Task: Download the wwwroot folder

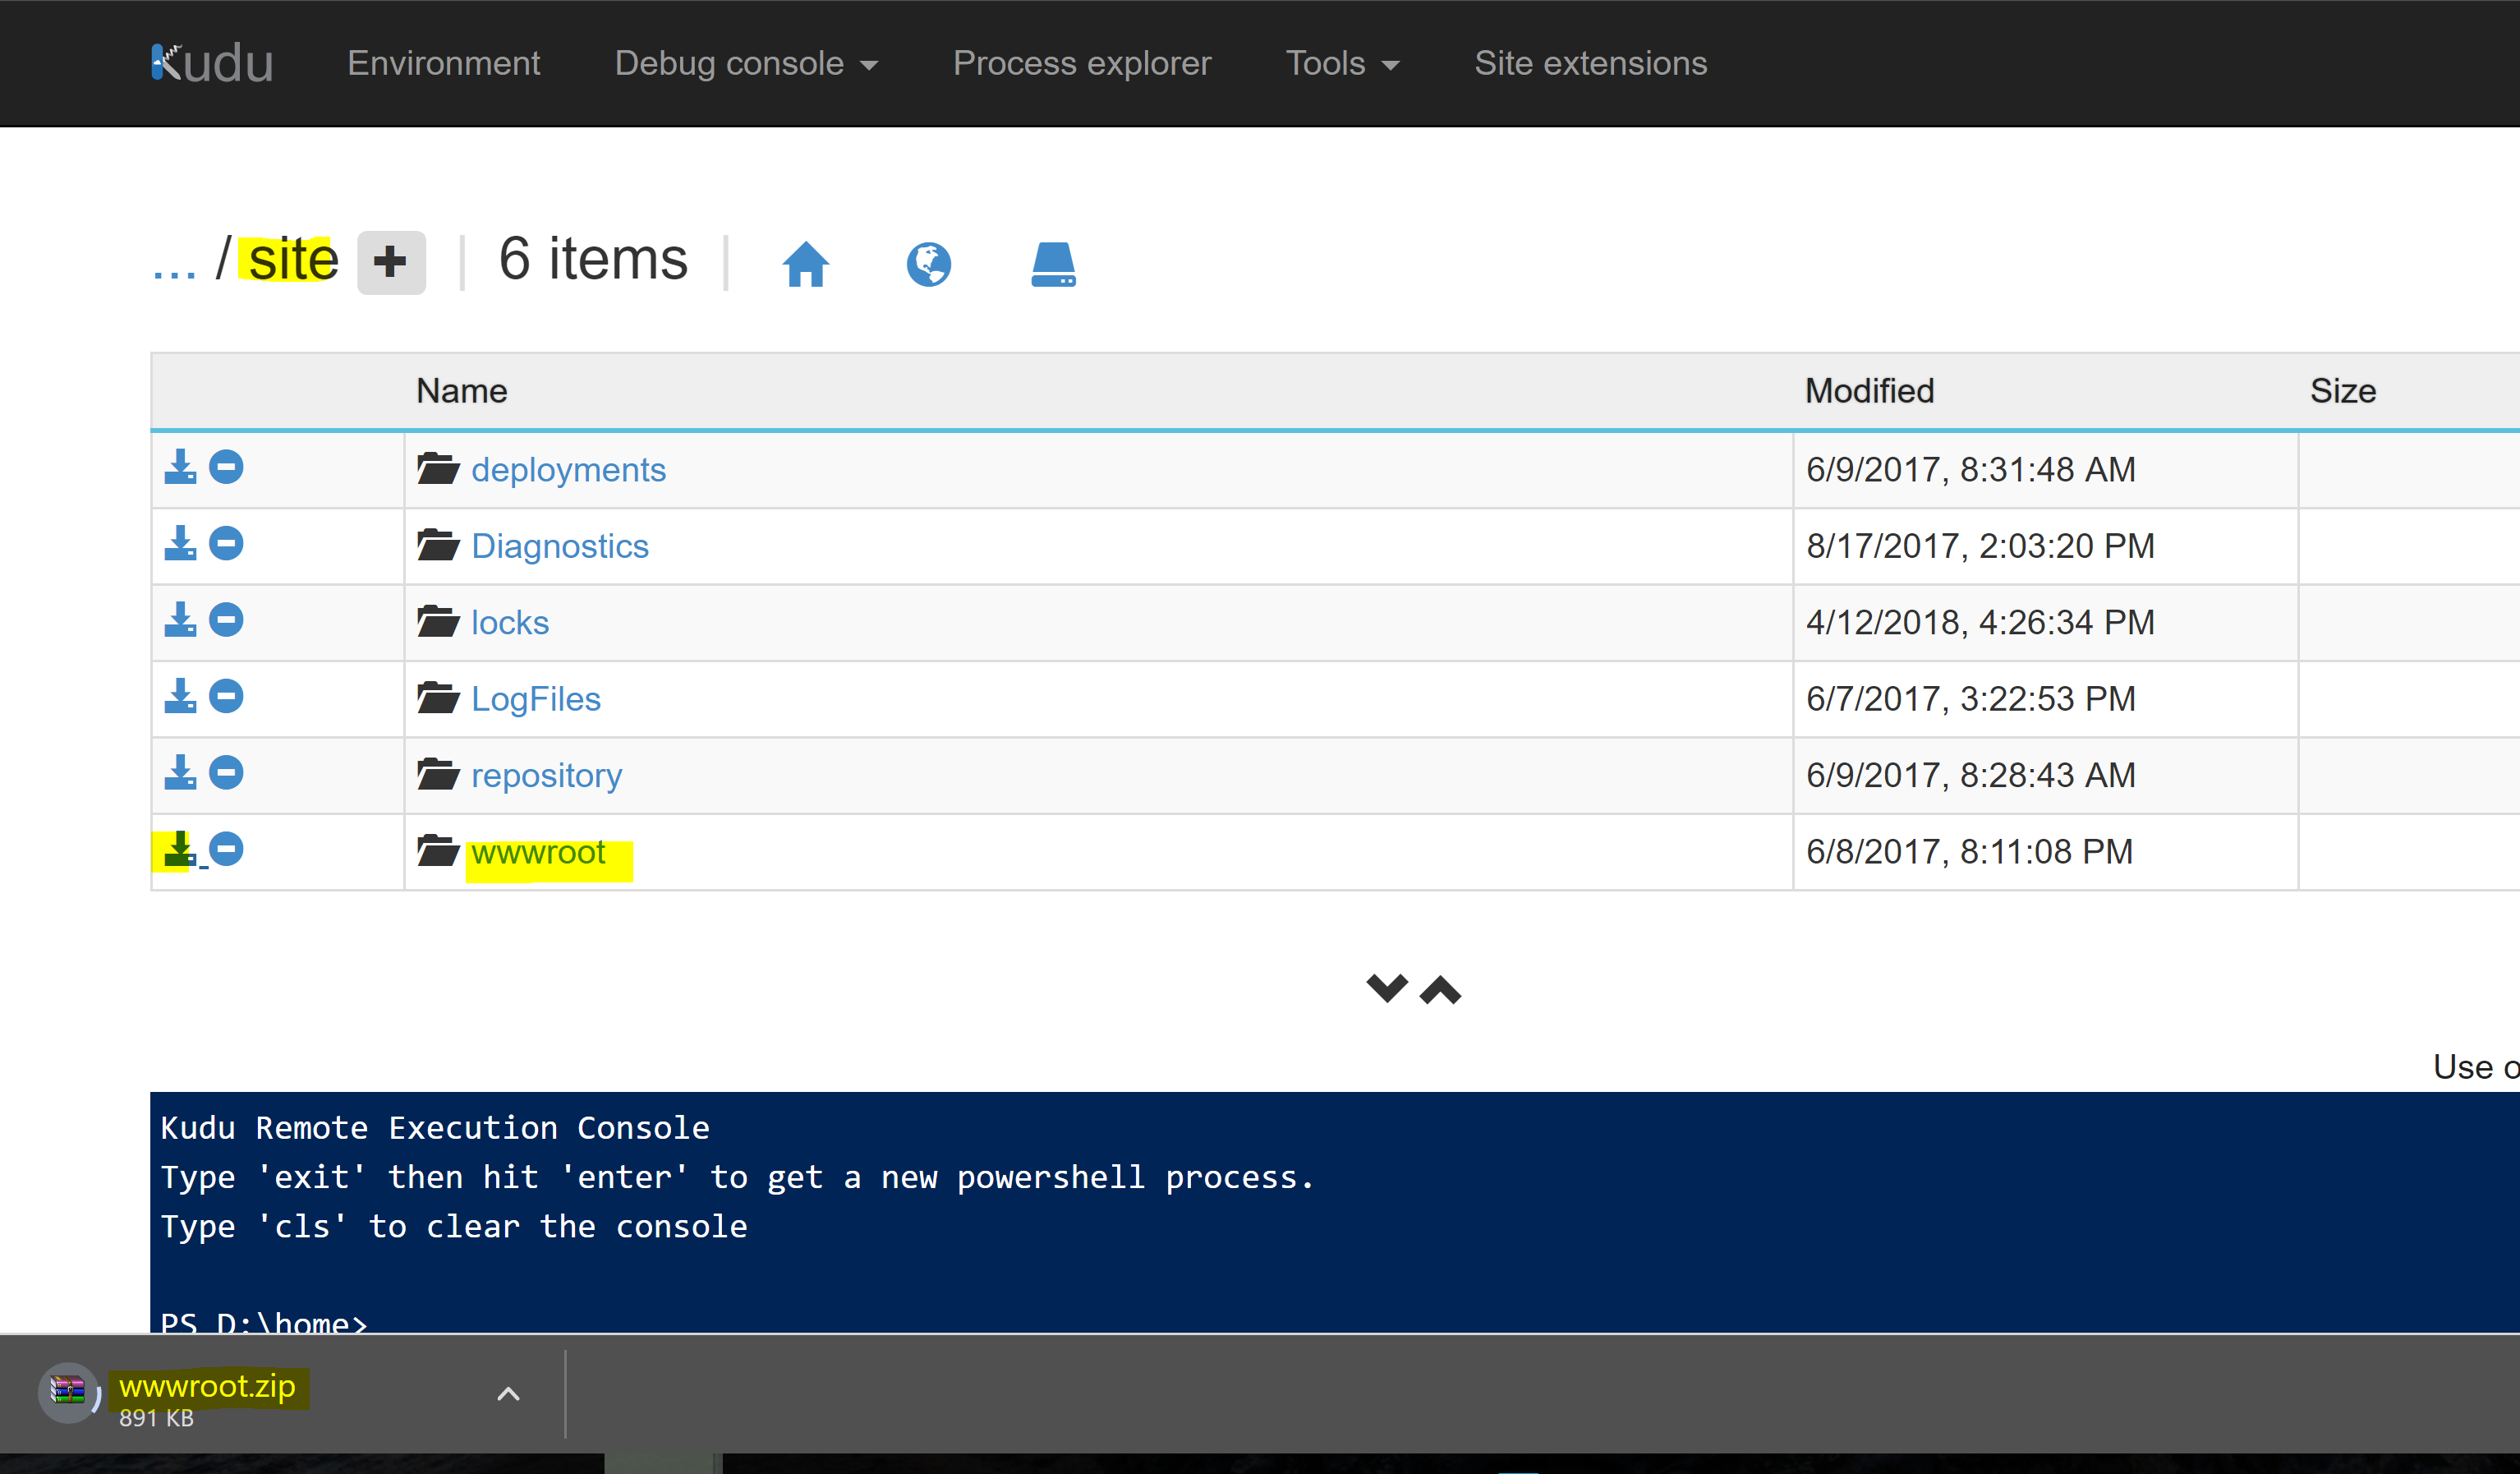Action: [x=179, y=850]
